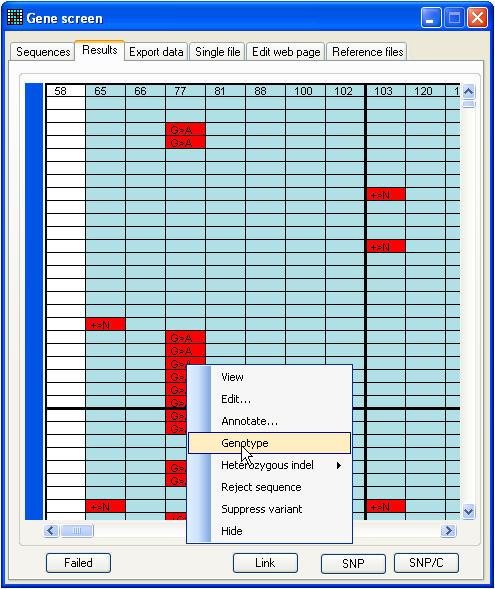495x589 pixels.
Task: Switch to the Reference files tab
Action: [367, 51]
